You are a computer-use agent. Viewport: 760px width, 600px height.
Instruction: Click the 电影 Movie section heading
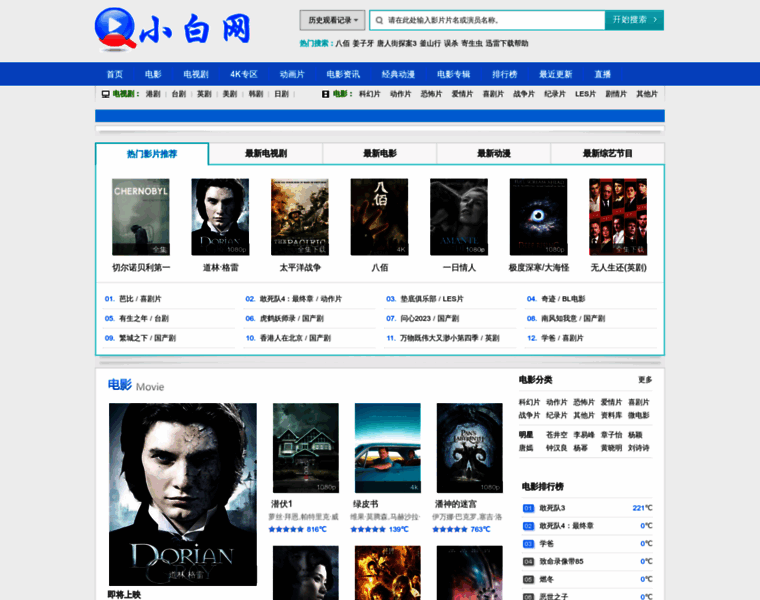[136, 386]
